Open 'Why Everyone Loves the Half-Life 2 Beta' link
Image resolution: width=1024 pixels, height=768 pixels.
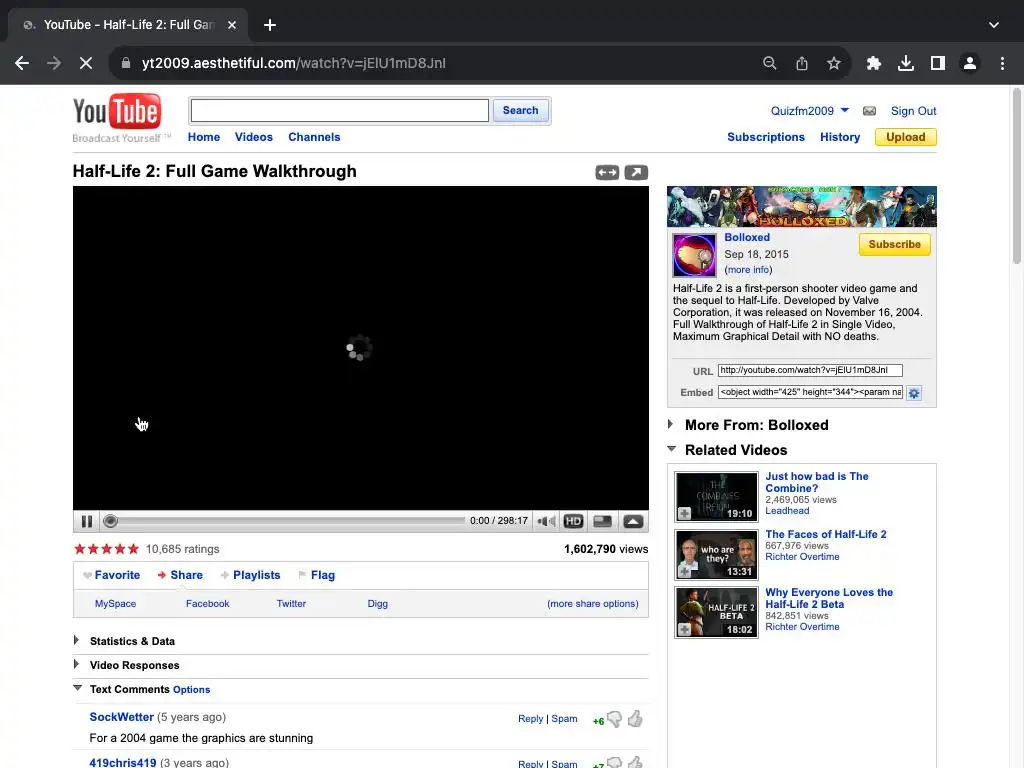[829, 598]
